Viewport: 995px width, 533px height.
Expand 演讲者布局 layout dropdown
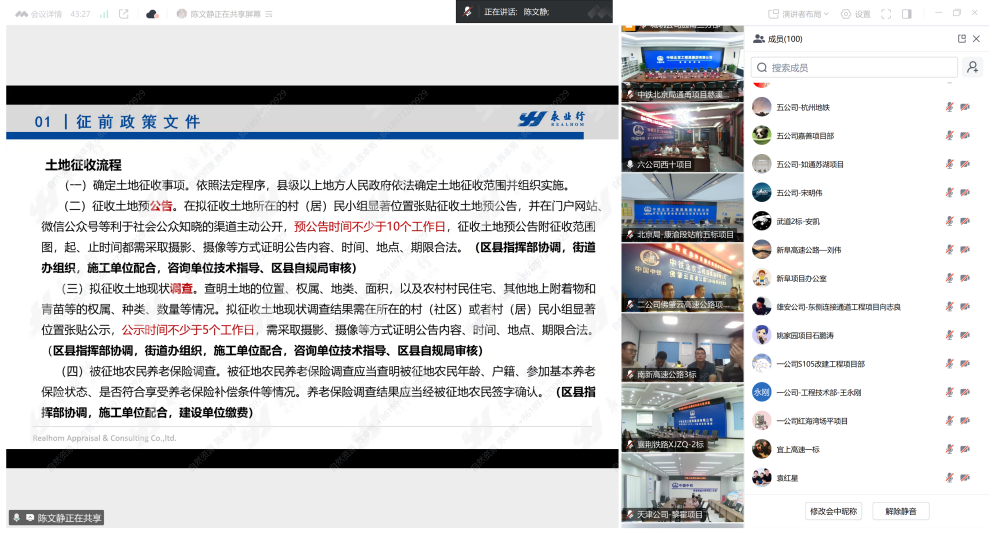click(x=800, y=14)
